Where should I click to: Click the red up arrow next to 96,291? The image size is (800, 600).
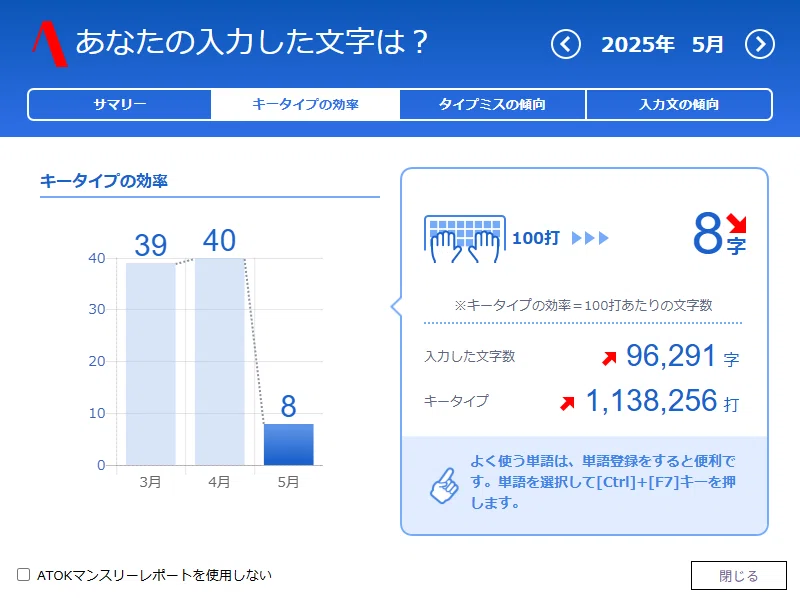pyautogui.click(x=609, y=358)
